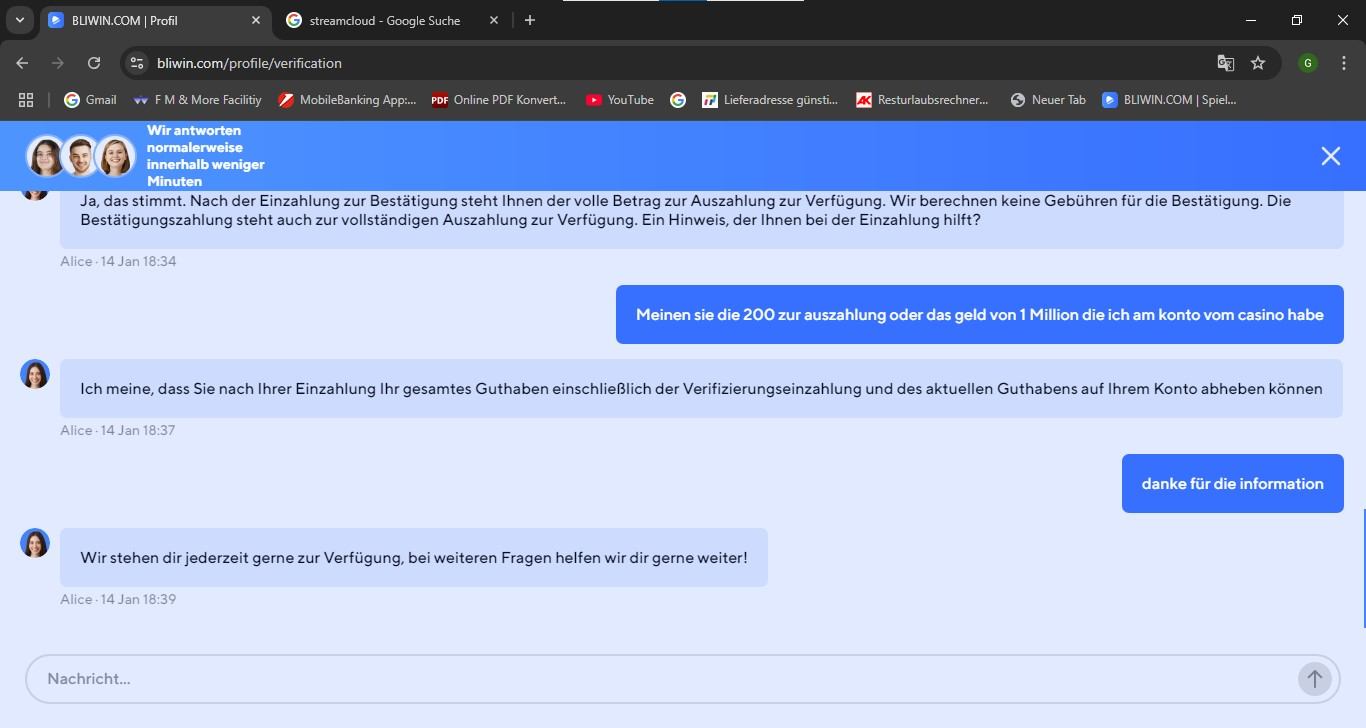Open the Chrome profile avatar G
1366x728 pixels.
(x=1307, y=63)
